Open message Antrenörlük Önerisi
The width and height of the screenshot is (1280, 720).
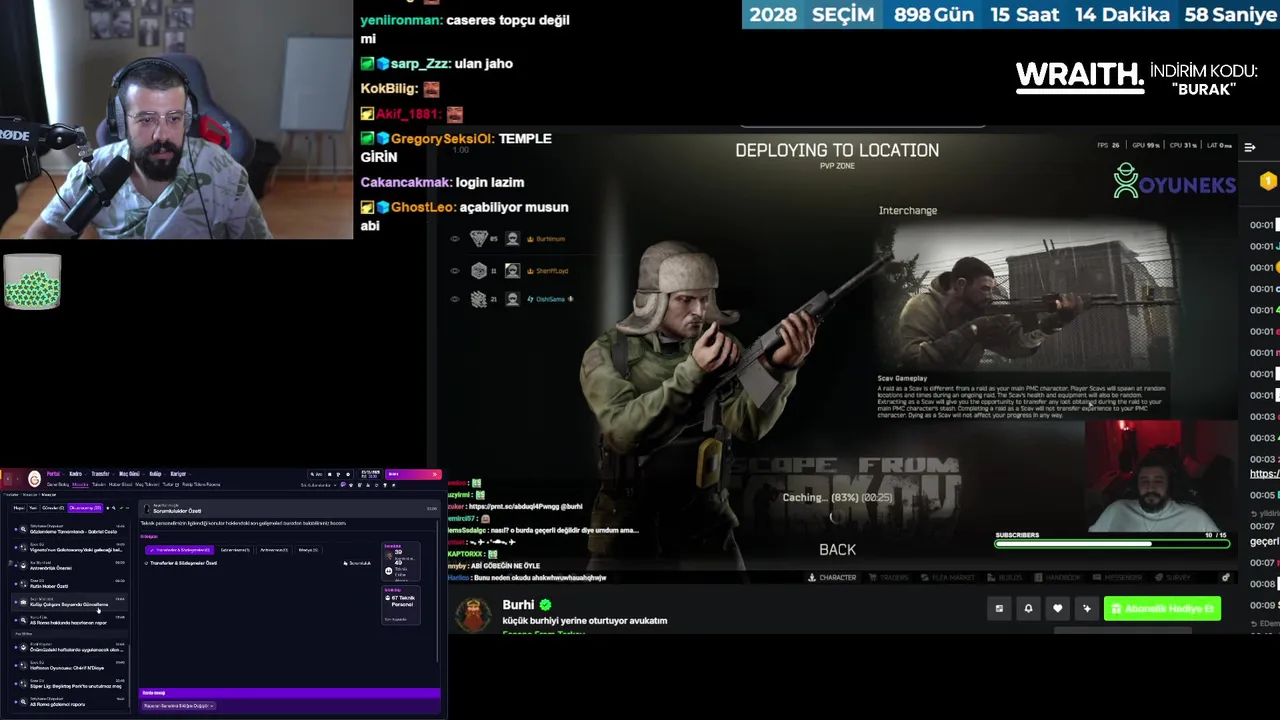coord(69,566)
